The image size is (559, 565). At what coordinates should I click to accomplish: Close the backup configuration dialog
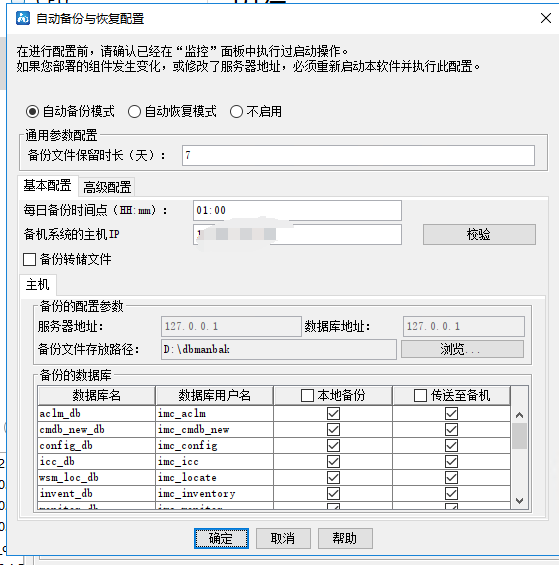546,18
